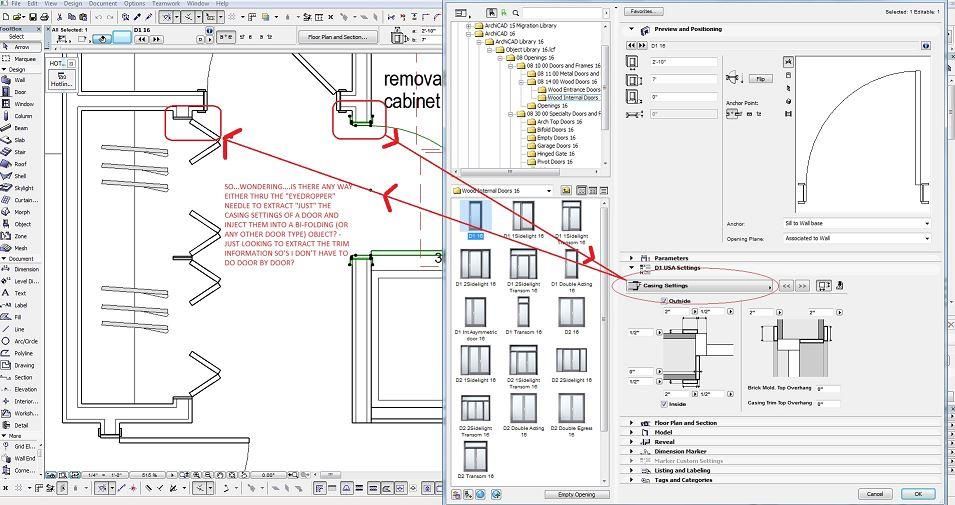Expand the Listing and Labeling panel

[x=632, y=470]
